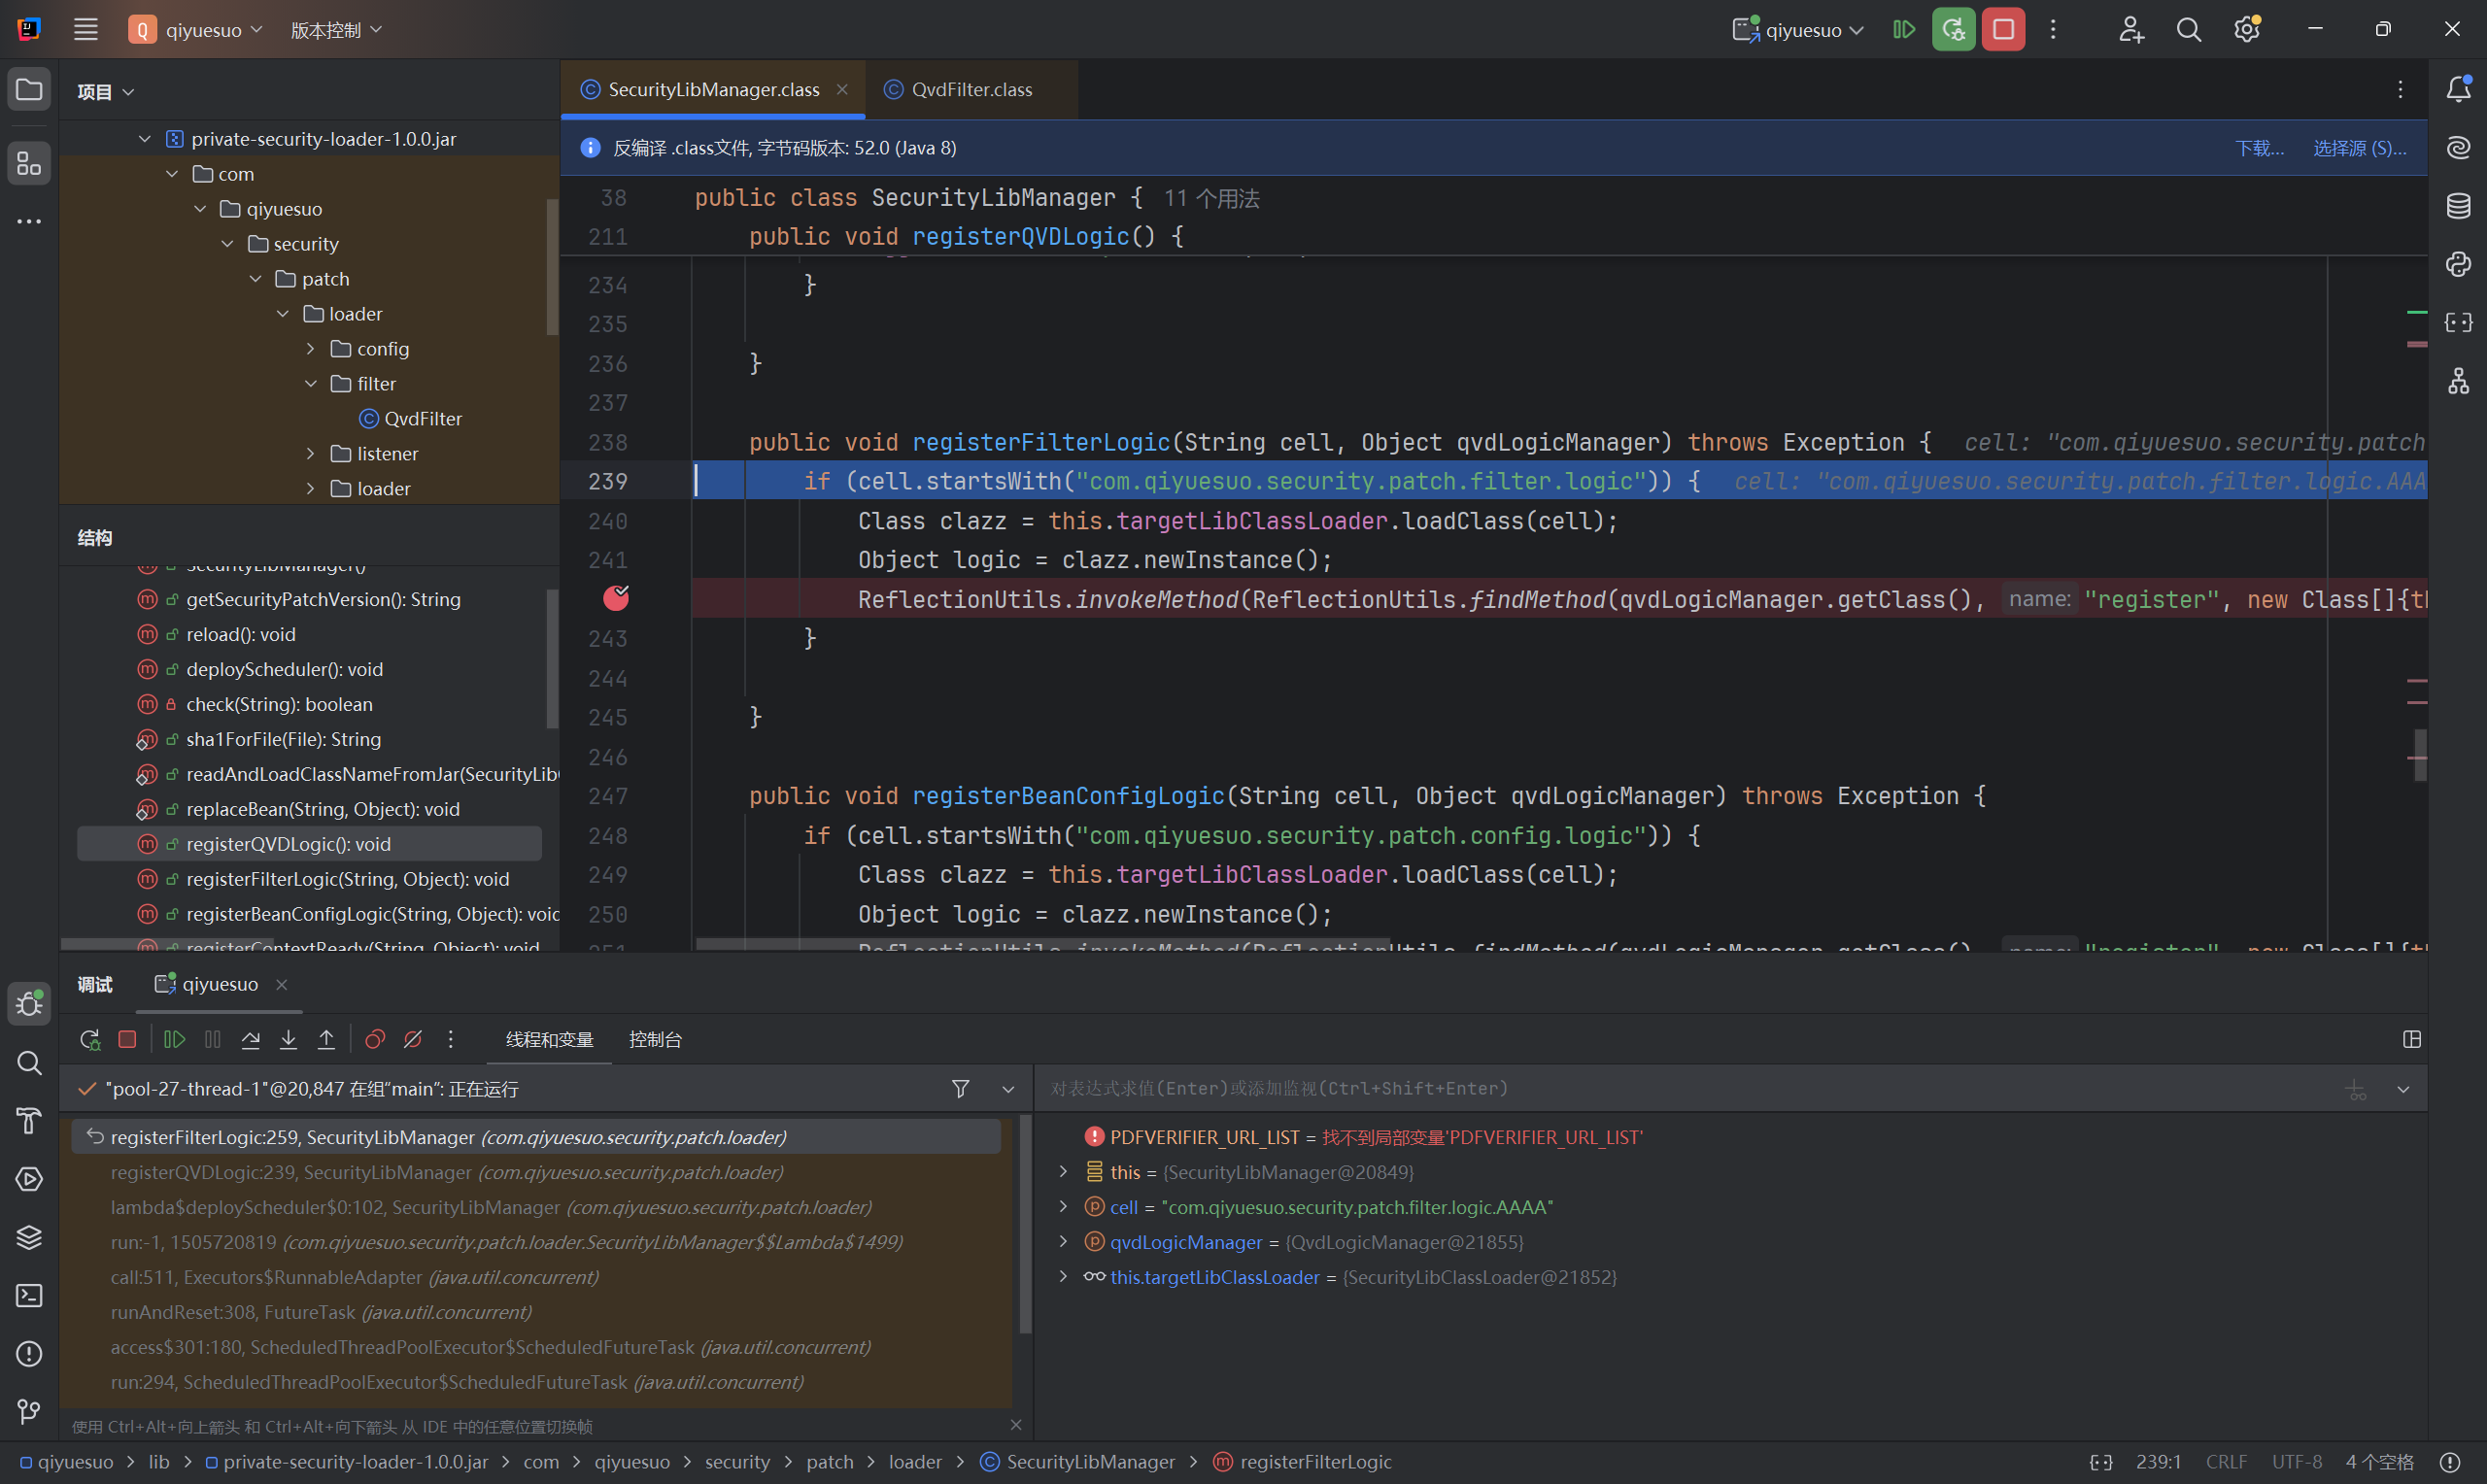
Task: Expand the config folder in project tree
Action: [310, 349]
